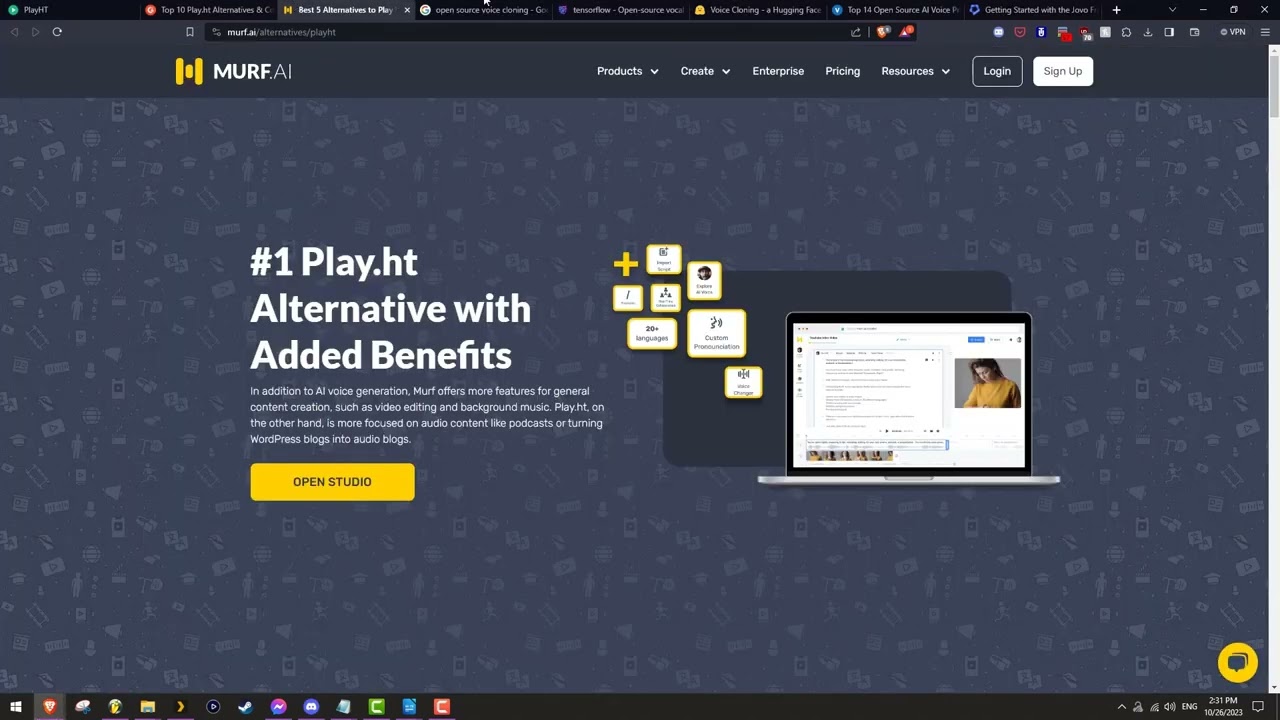Expand the Resources dropdown menu
Viewport: 1280px width, 720px height.
click(x=915, y=71)
